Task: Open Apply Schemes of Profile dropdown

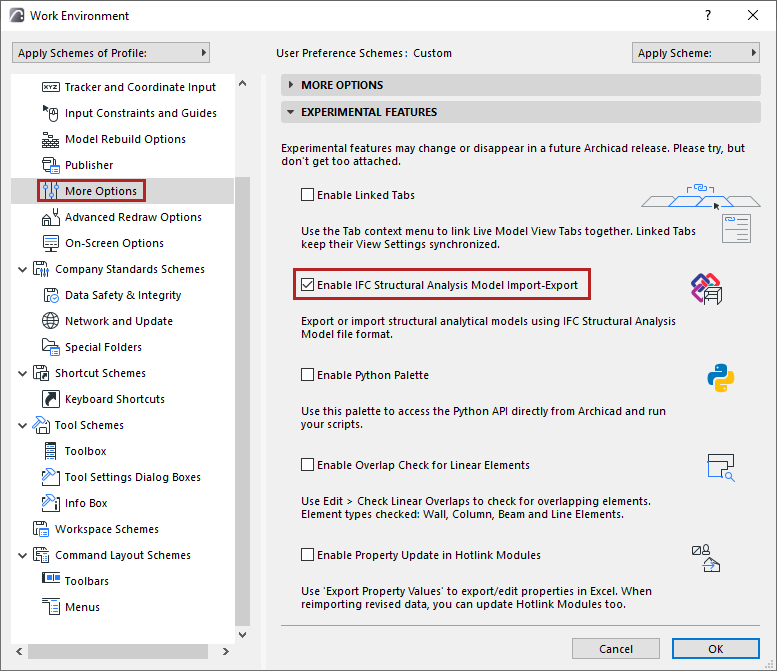Action: click(111, 53)
